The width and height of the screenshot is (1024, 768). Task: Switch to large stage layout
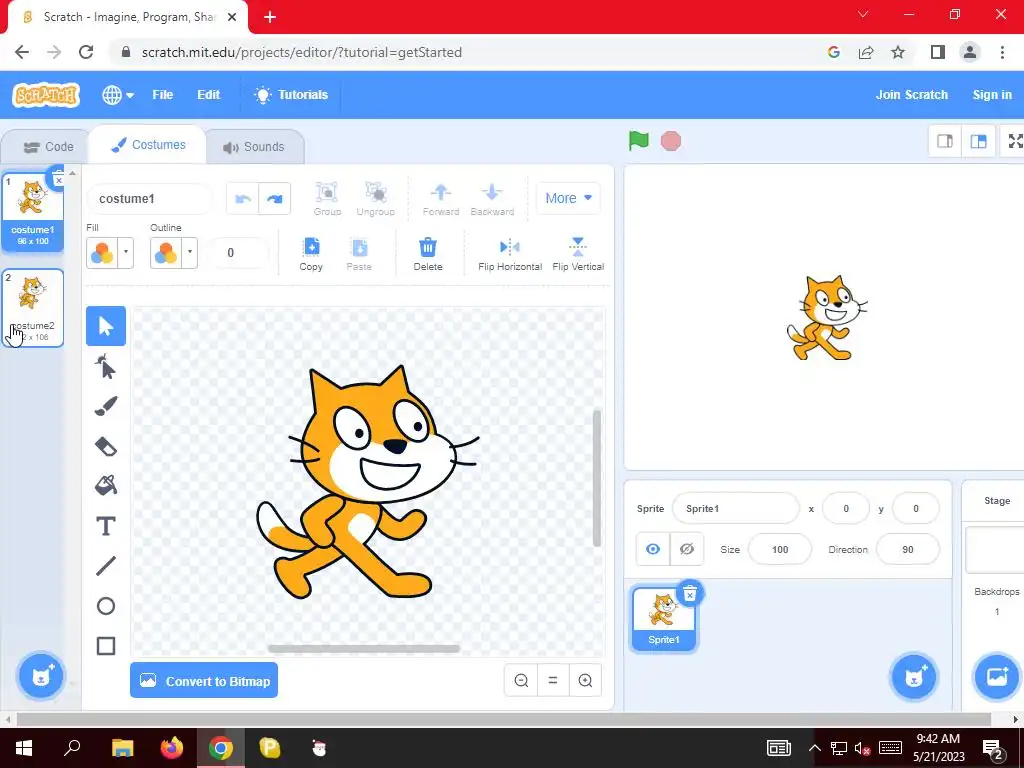[978, 141]
